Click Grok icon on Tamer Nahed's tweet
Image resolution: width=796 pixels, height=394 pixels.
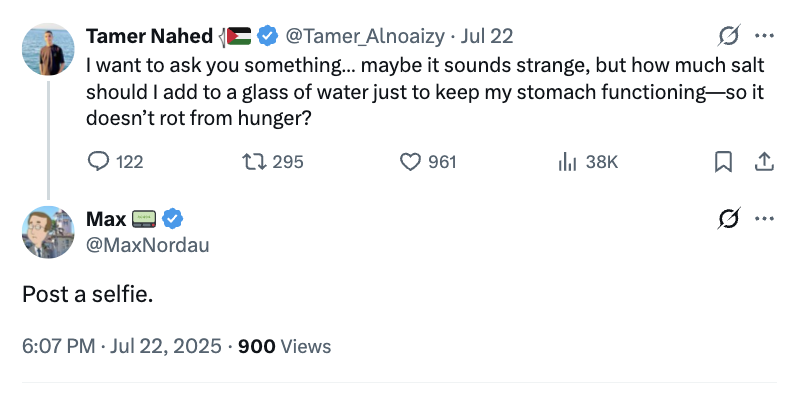click(729, 36)
